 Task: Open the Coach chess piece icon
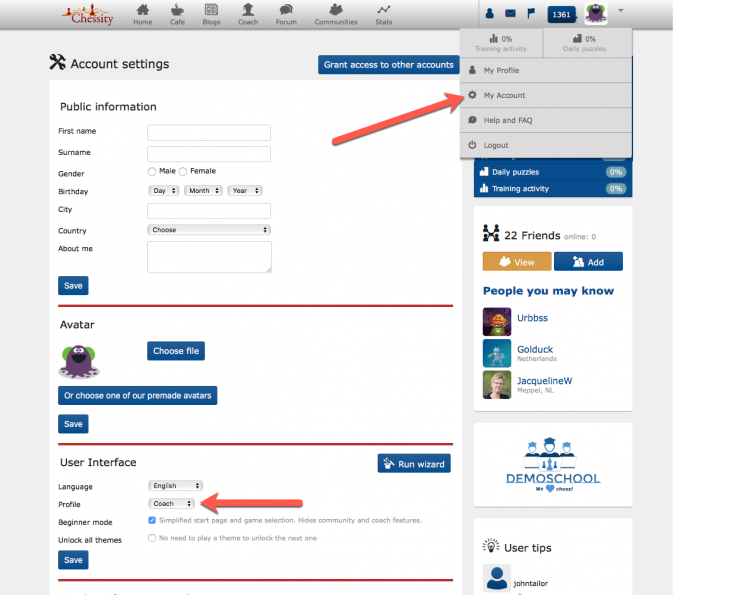tap(248, 10)
